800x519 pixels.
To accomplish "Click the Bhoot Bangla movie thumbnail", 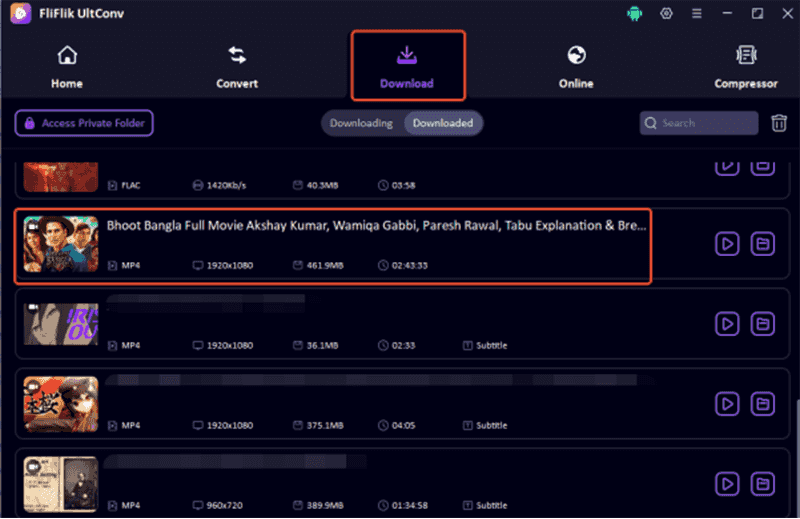I will [61, 244].
